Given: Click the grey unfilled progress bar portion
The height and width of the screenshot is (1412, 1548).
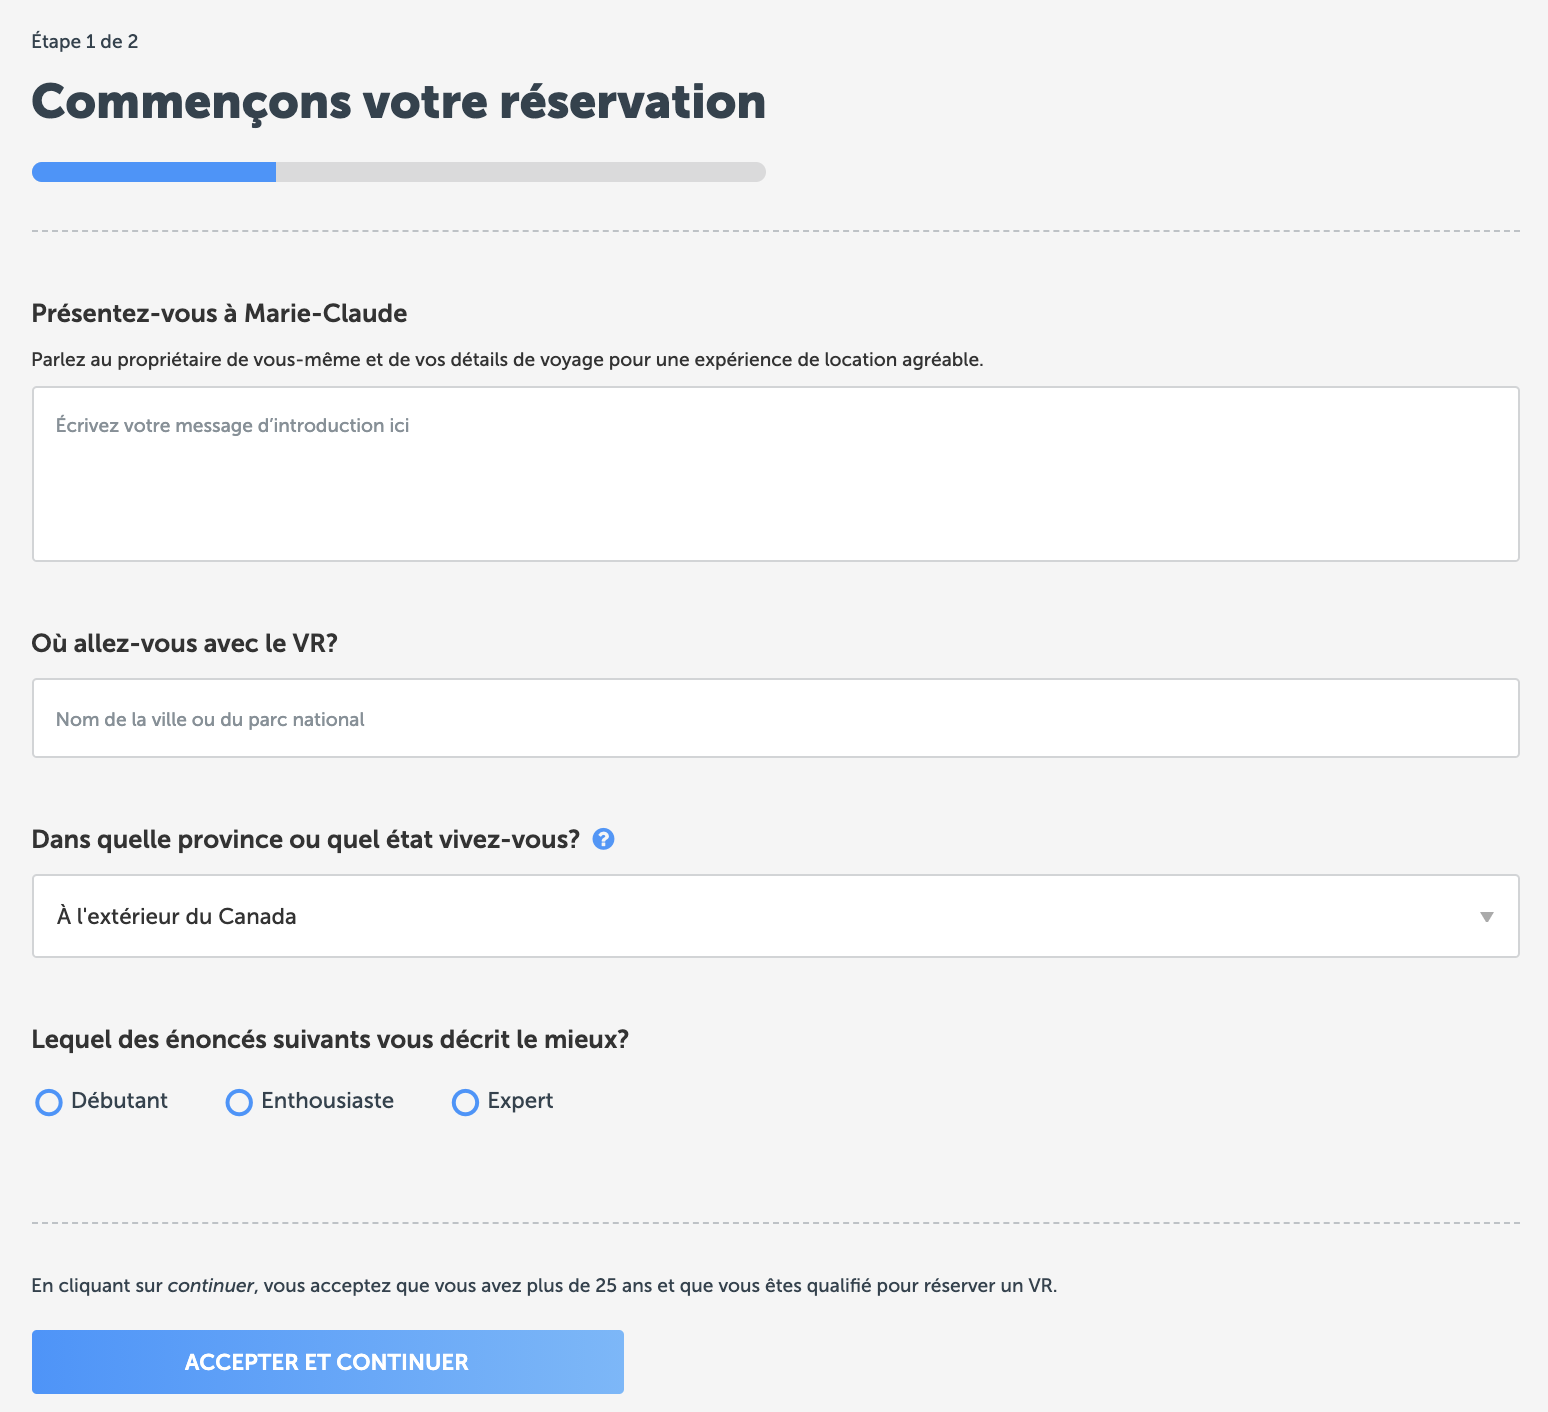Looking at the screenshot, I should tap(521, 172).
